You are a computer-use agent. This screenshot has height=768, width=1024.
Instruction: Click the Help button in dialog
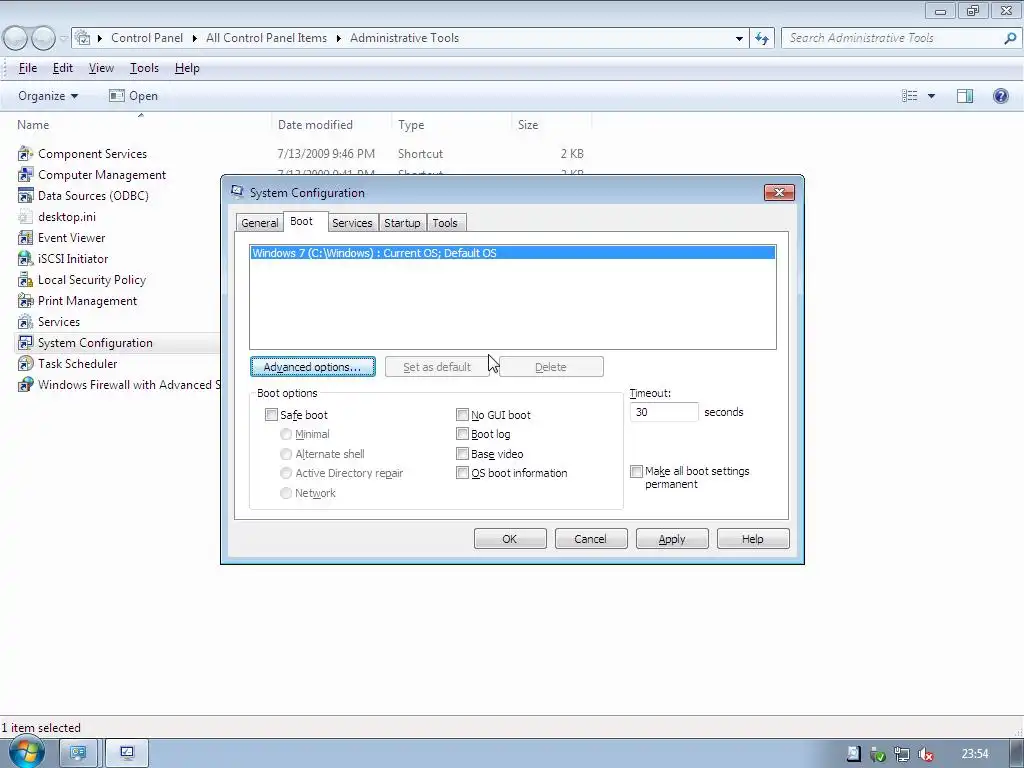point(753,539)
